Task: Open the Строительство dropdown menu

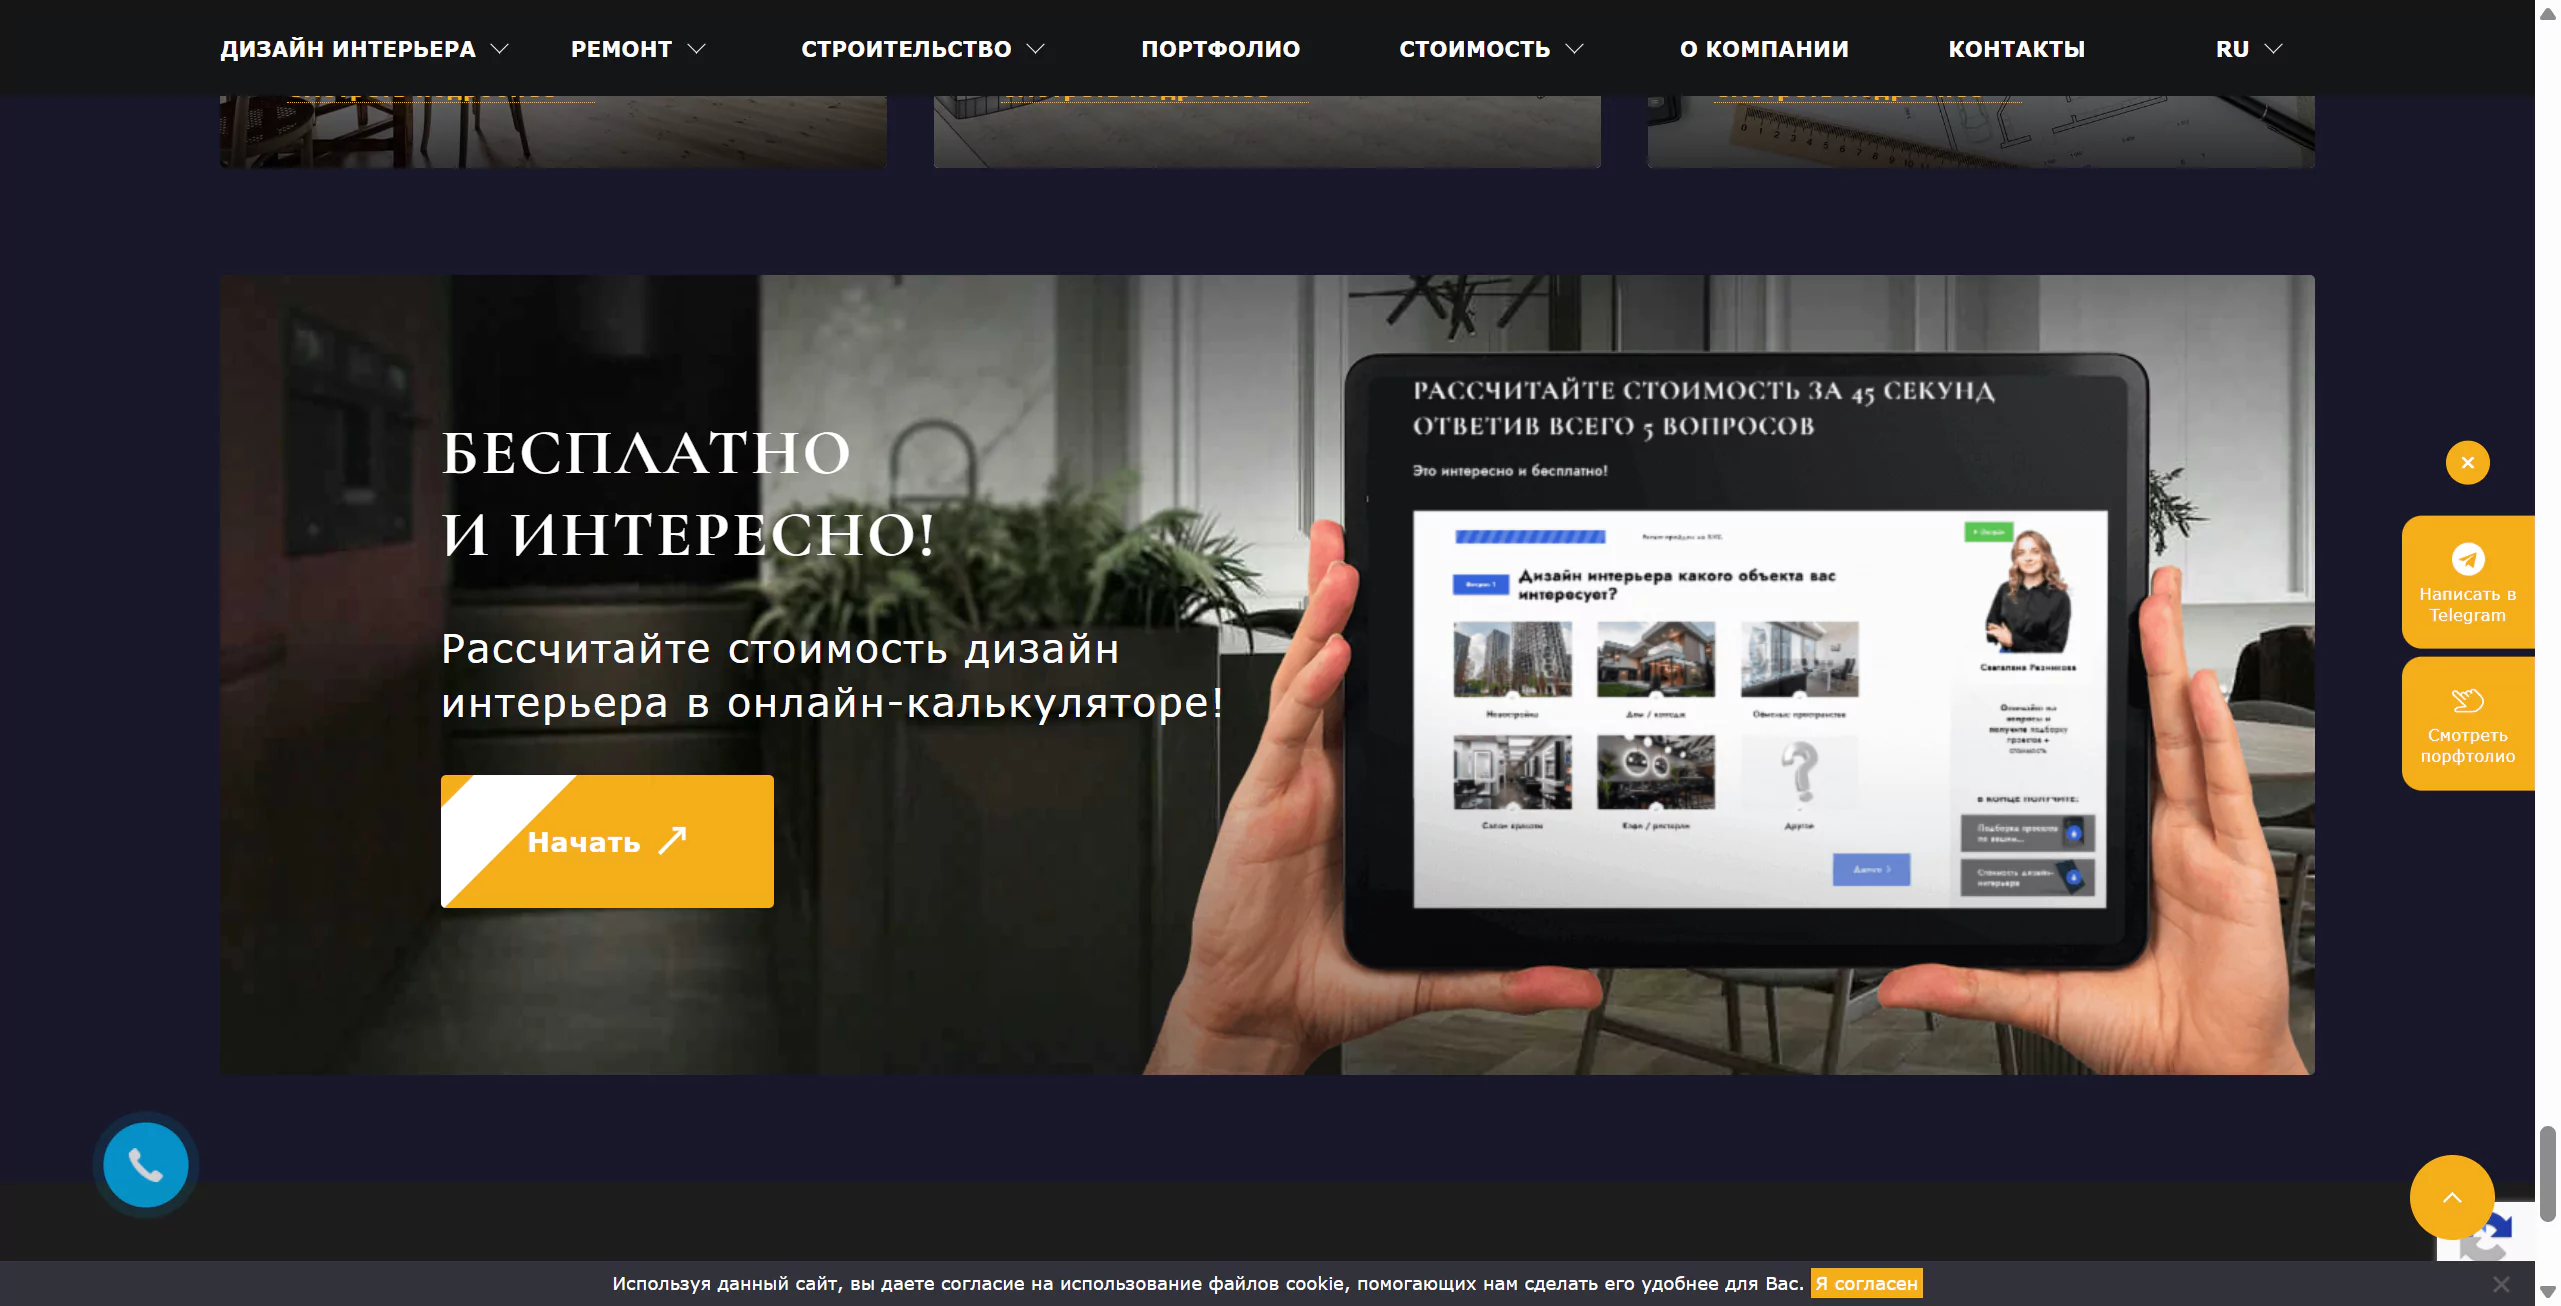Action: [1036, 49]
